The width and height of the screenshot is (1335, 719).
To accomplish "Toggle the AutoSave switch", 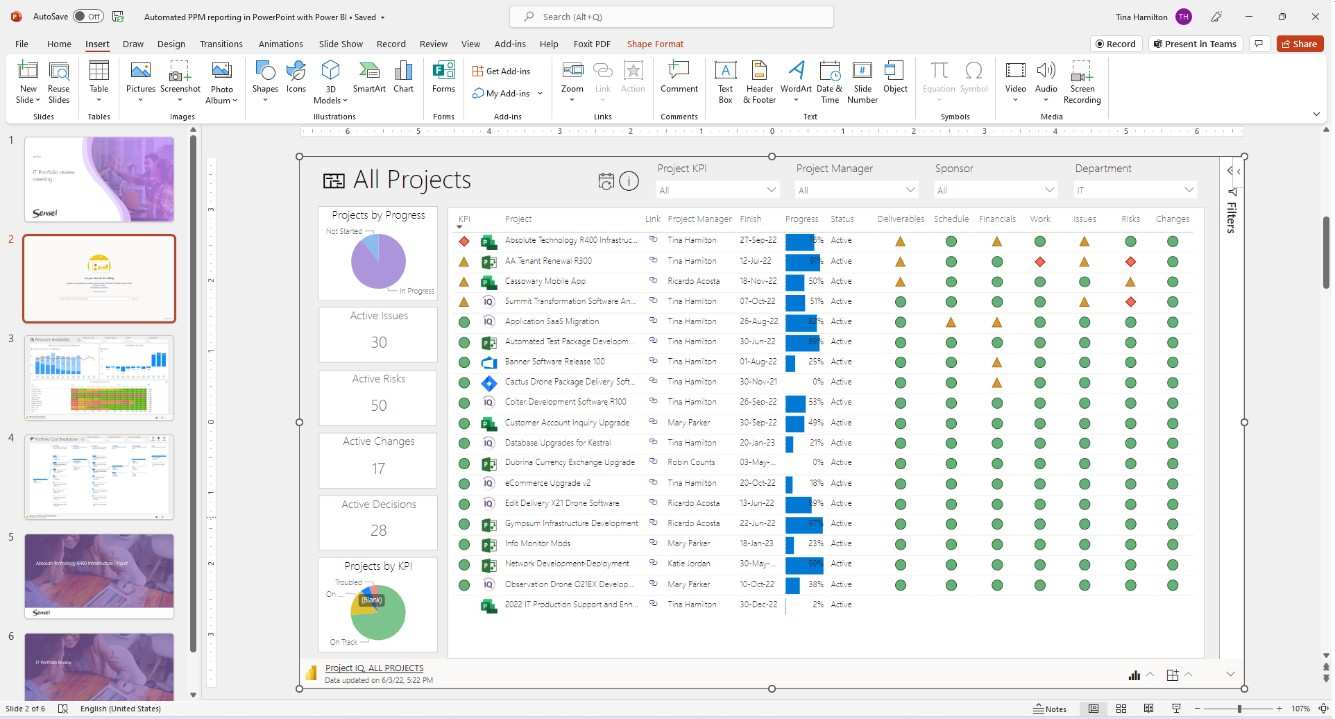I will 87,17.
